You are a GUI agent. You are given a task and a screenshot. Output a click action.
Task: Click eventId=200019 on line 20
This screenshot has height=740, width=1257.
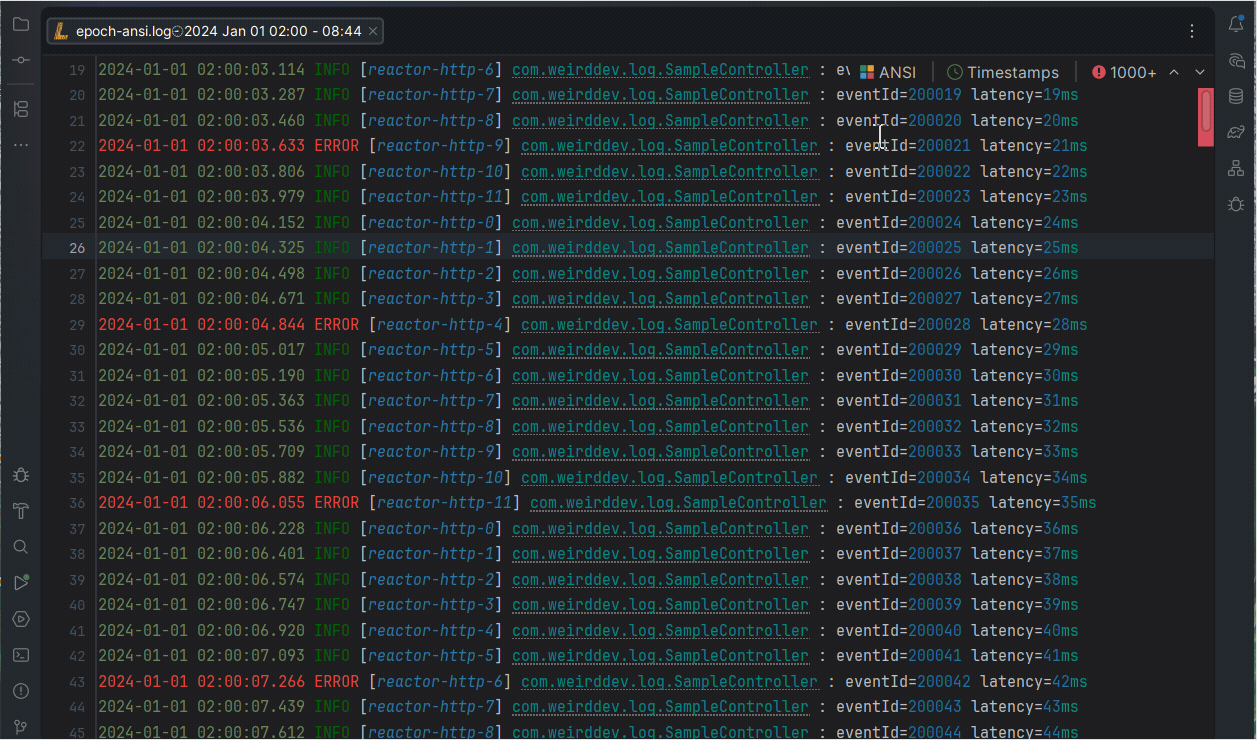pyautogui.click(x=899, y=95)
